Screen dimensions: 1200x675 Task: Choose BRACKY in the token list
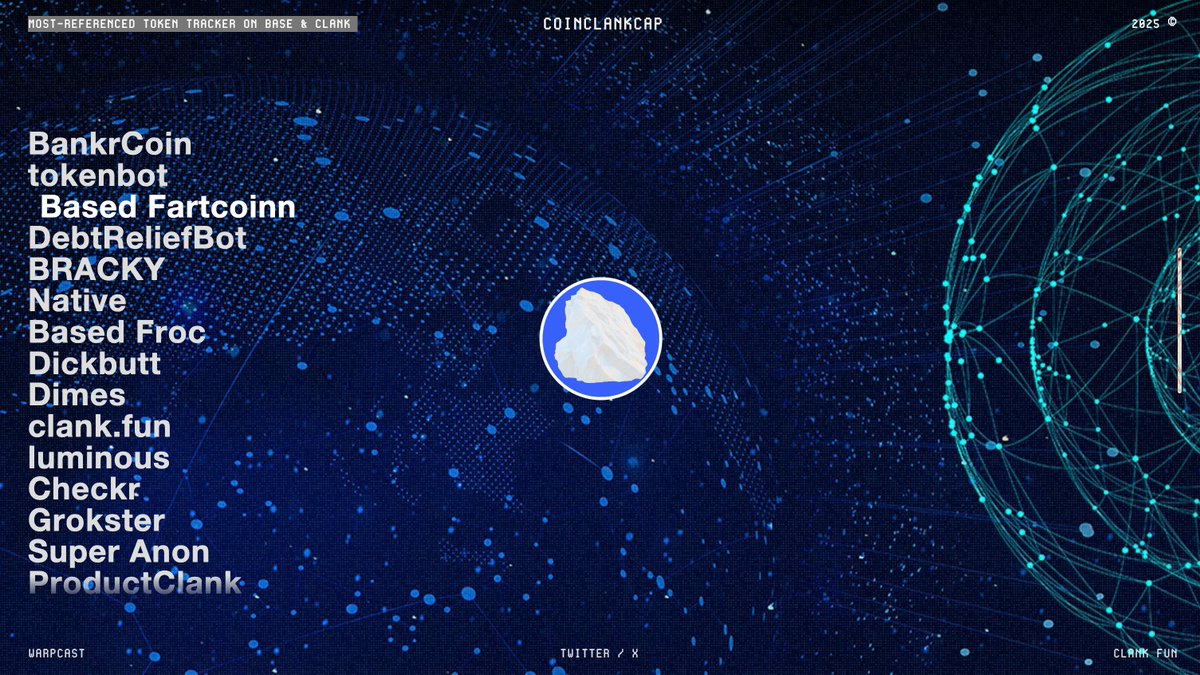click(96, 269)
